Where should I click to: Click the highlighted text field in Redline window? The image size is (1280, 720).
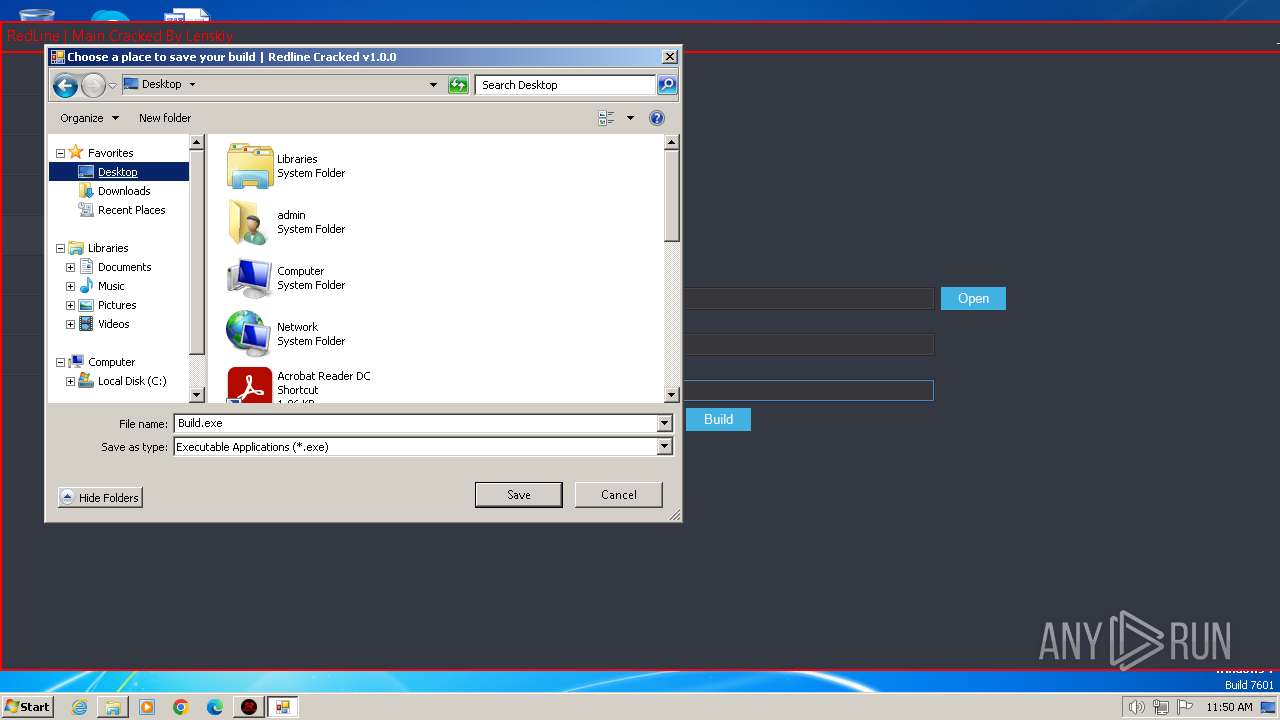click(x=808, y=390)
